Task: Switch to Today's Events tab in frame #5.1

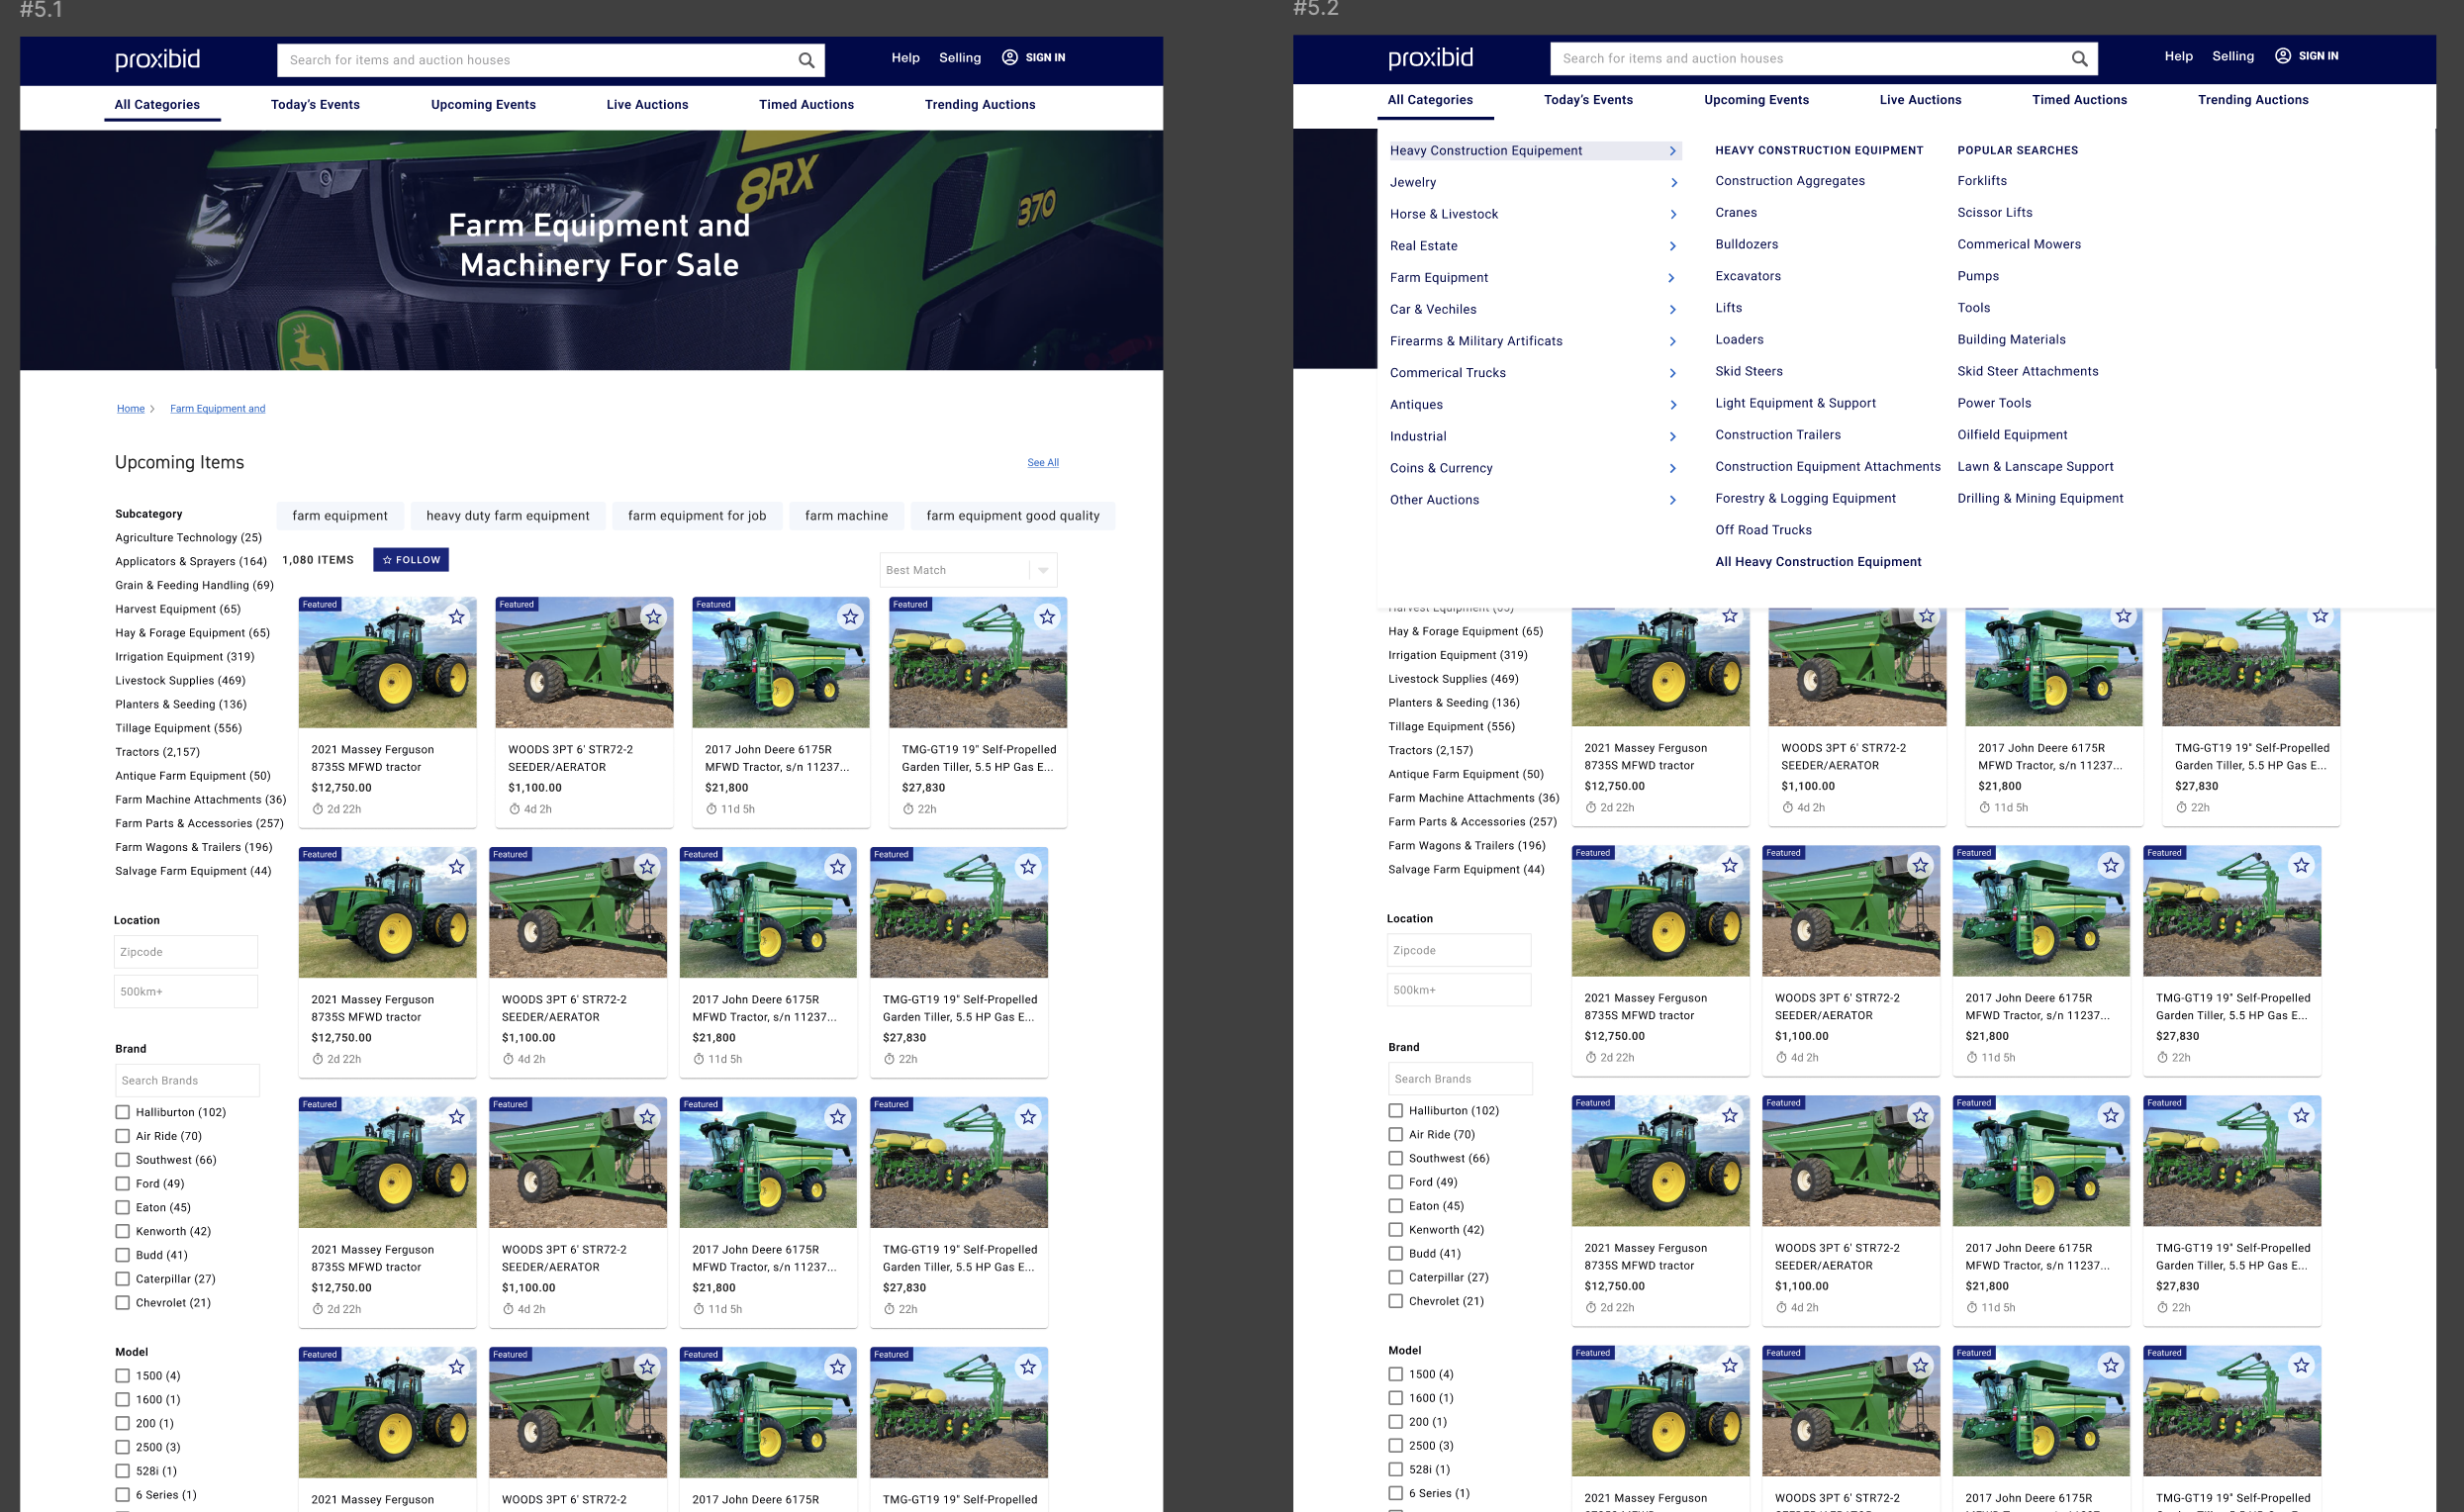Action: coord(315,105)
